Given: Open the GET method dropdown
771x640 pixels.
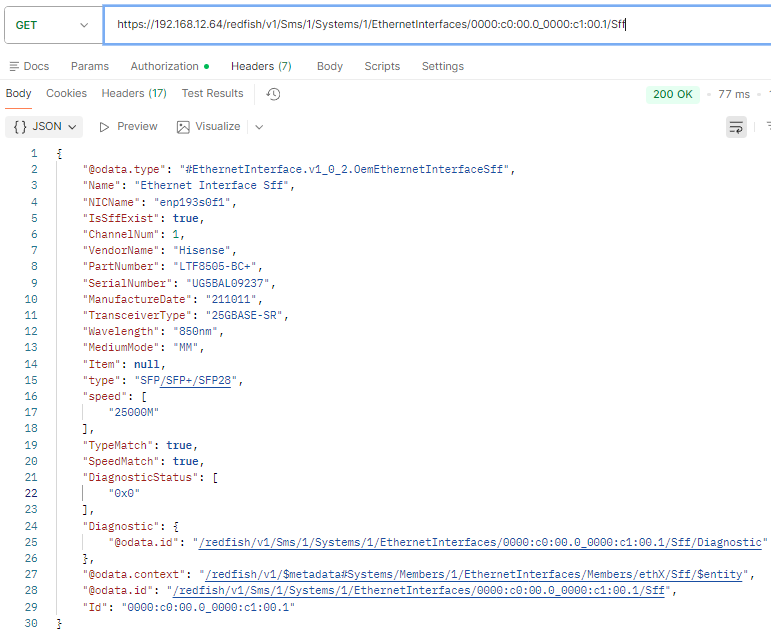Looking at the screenshot, I should [52, 25].
